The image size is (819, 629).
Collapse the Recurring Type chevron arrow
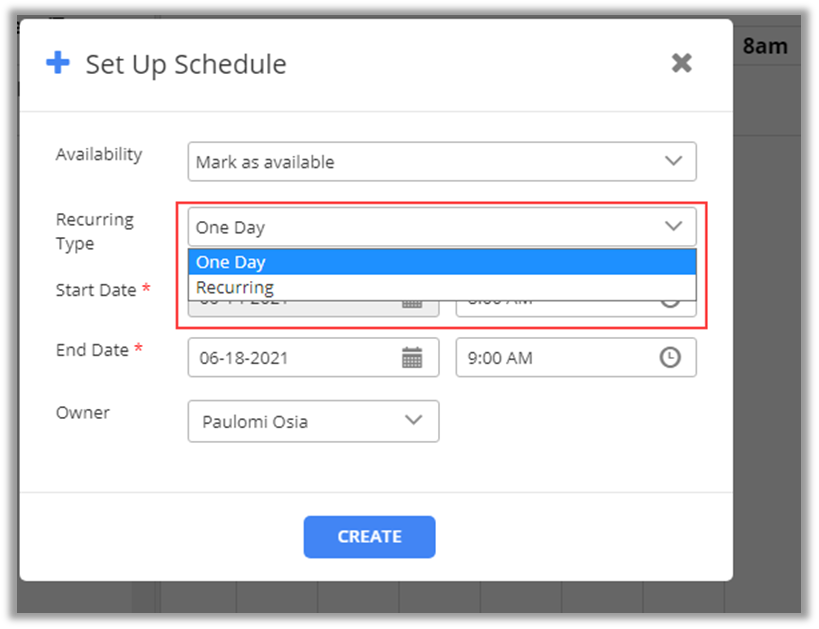(x=673, y=227)
